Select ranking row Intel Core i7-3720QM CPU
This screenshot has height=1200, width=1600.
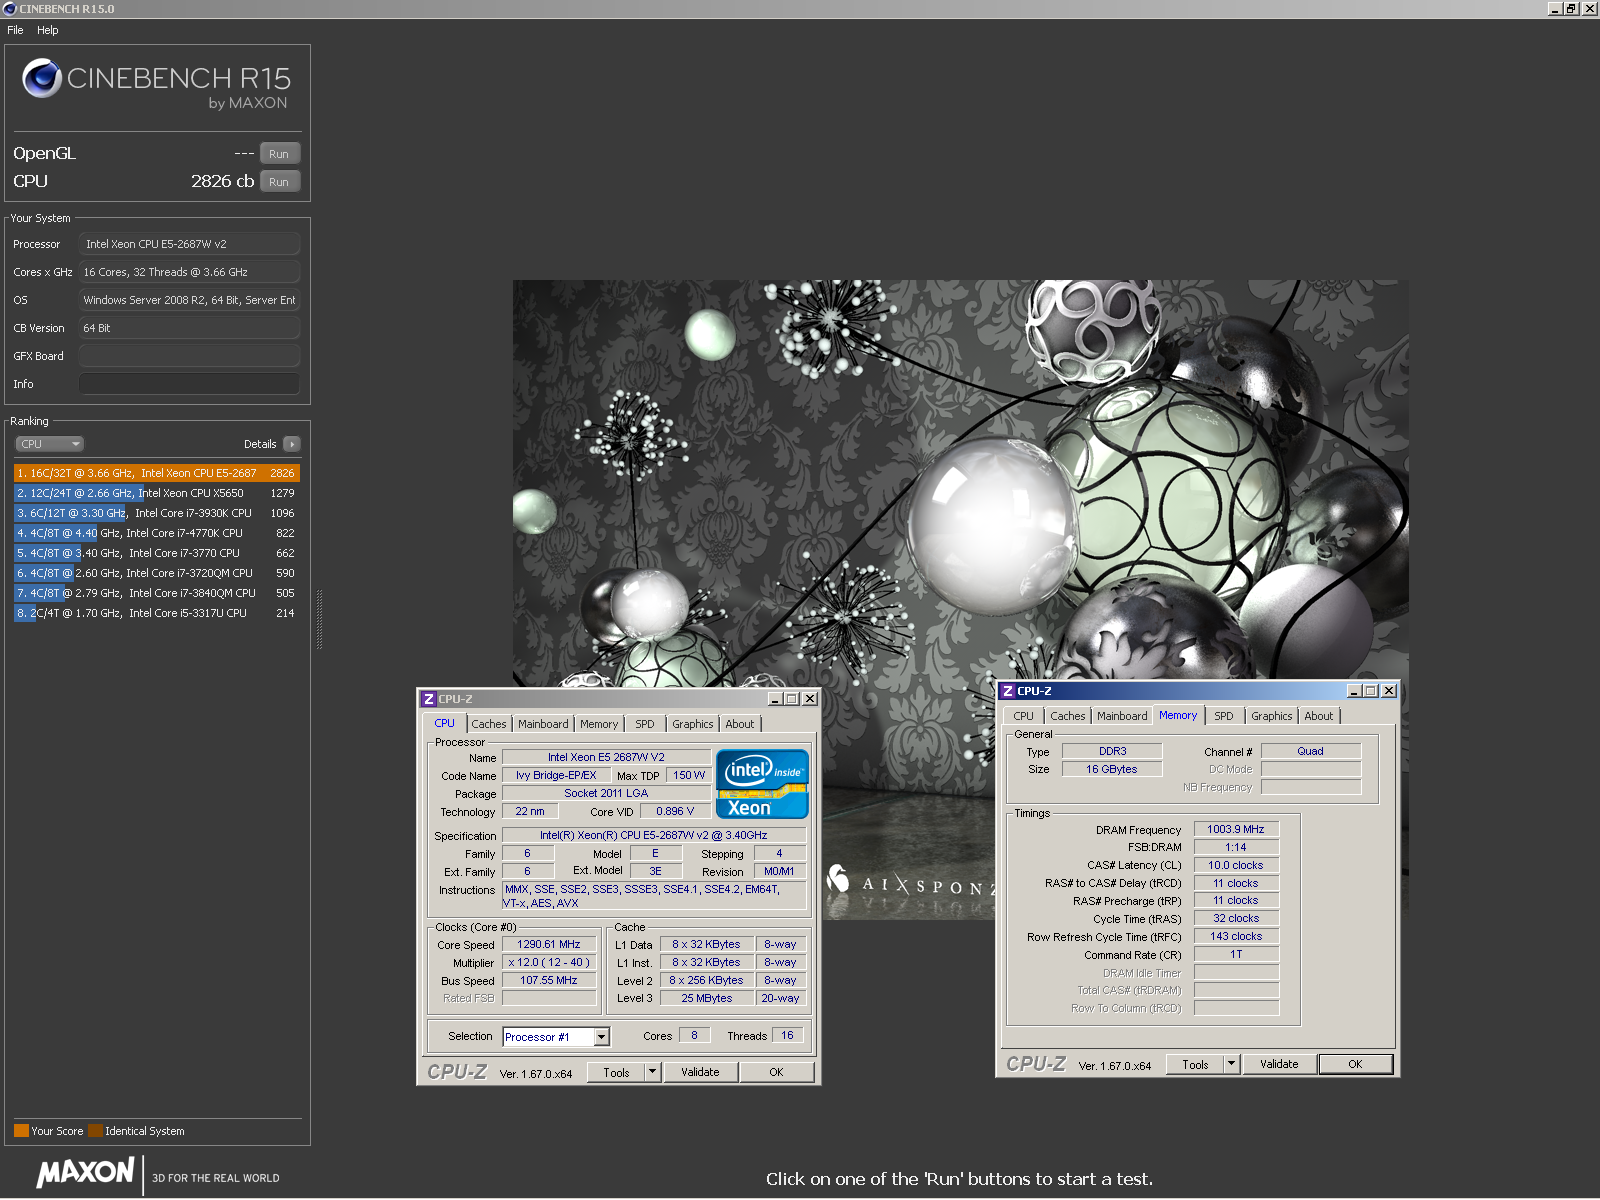(157, 573)
